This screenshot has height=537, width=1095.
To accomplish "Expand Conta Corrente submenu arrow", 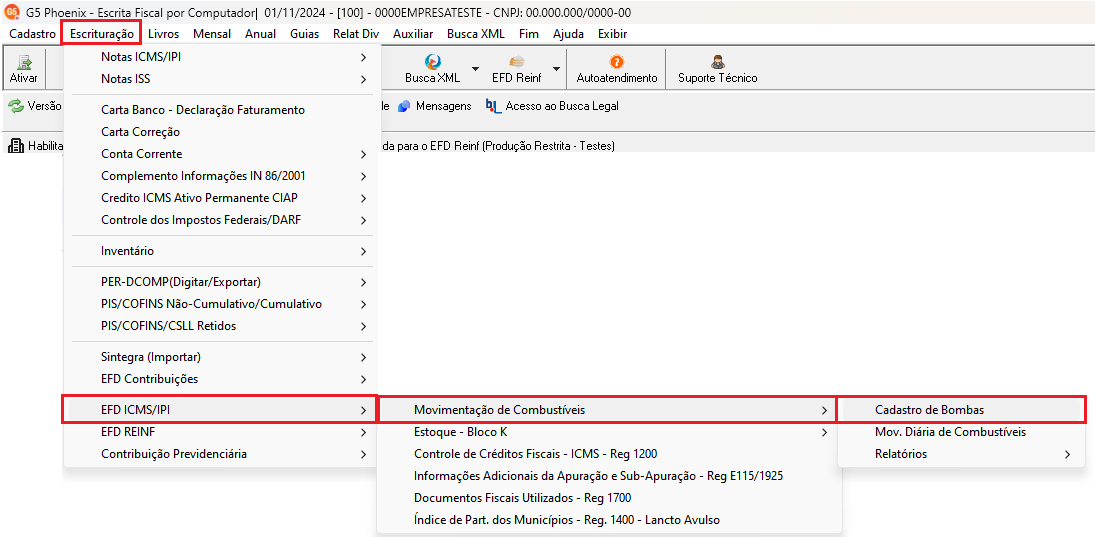I will click(x=363, y=154).
